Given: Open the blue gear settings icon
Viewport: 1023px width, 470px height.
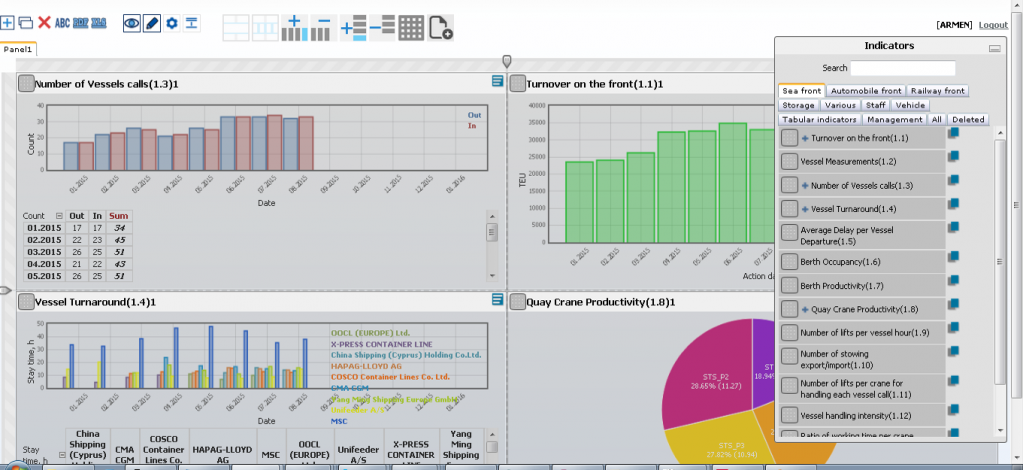Looking at the screenshot, I should pos(172,24).
